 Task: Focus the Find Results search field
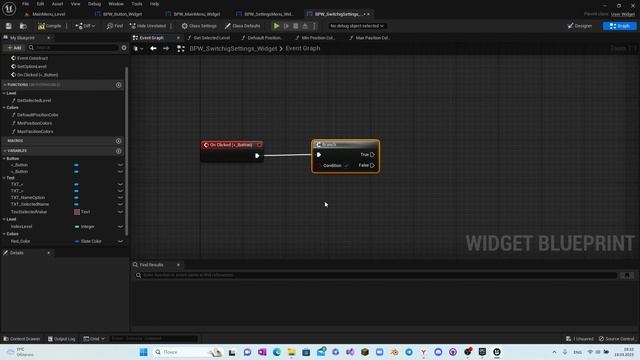(x=376, y=275)
